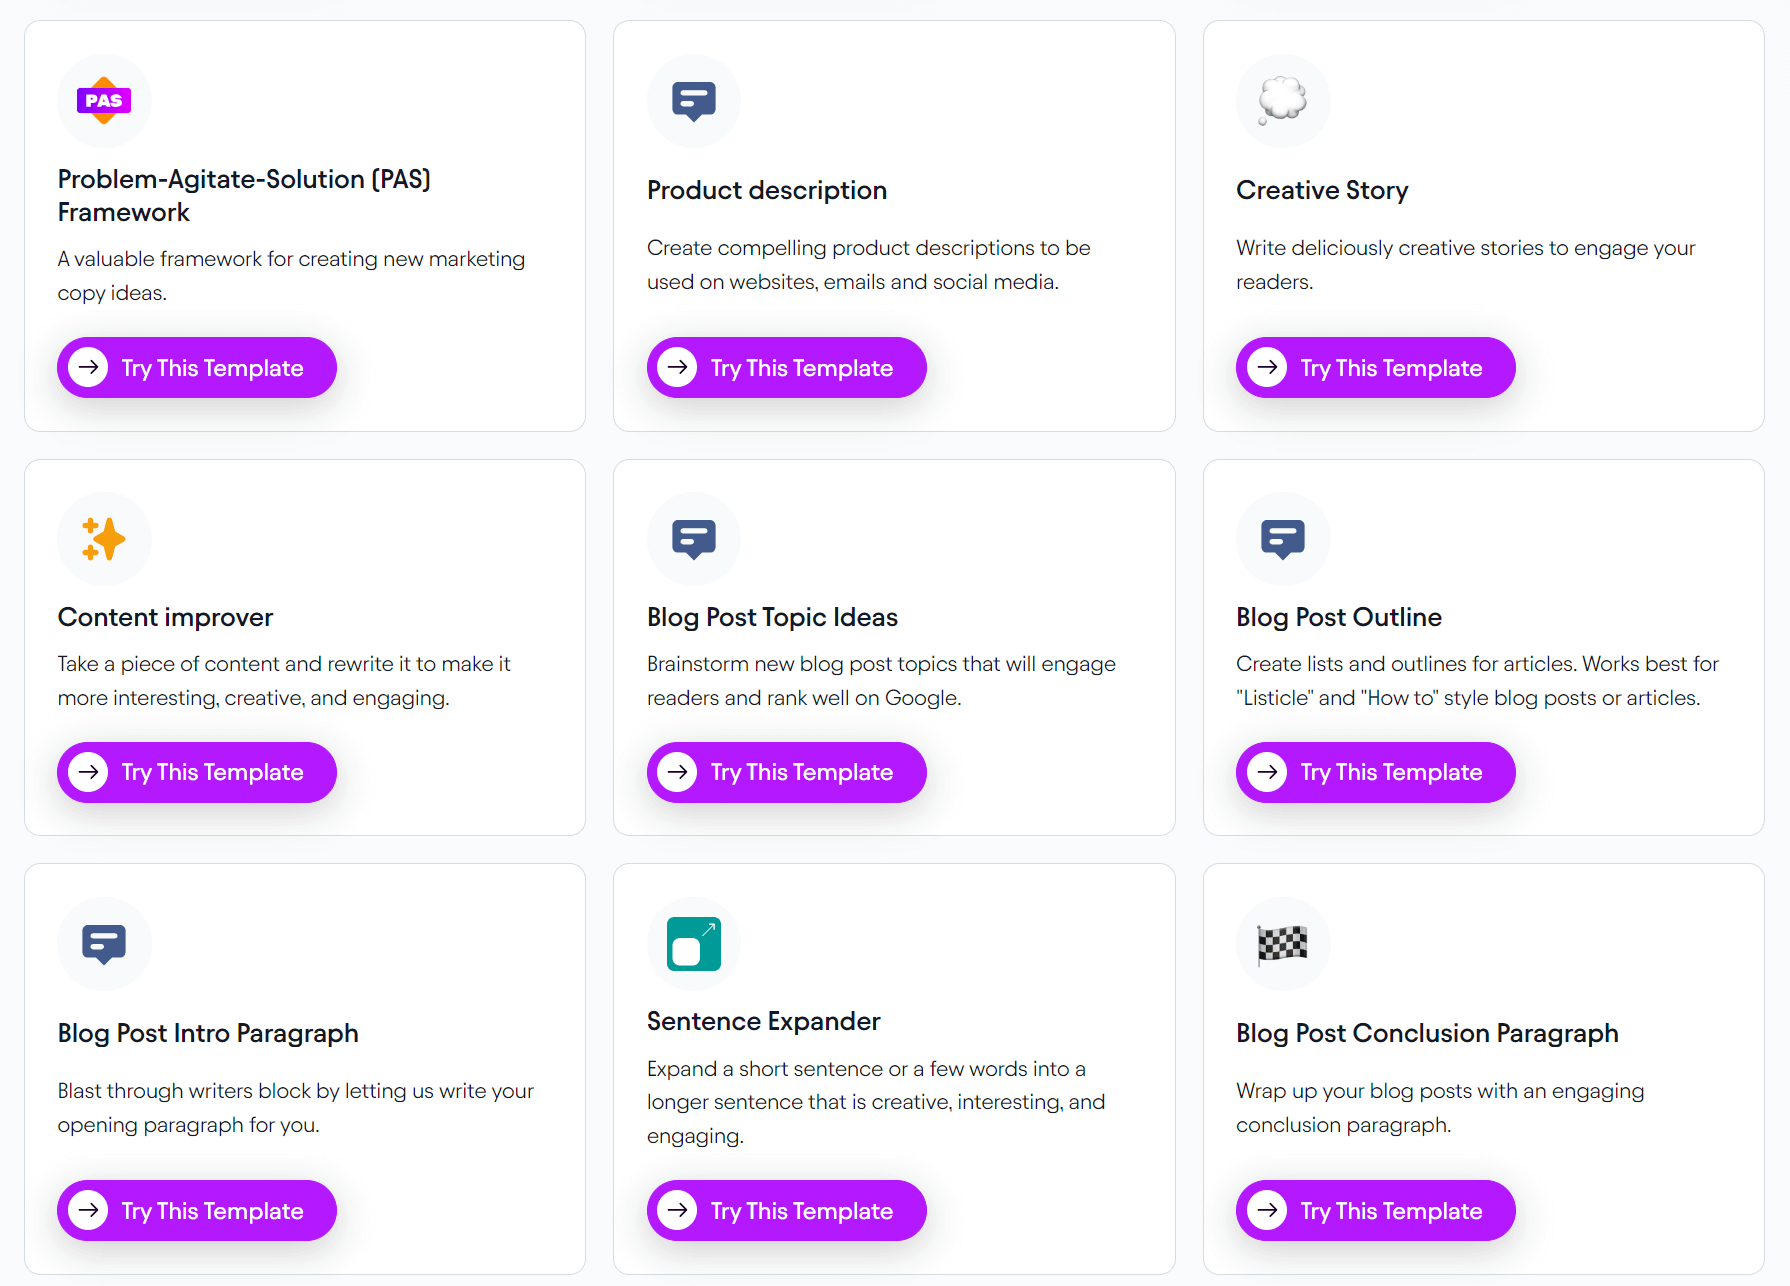Click 'Take a piece of content' description

[x=284, y=681]
